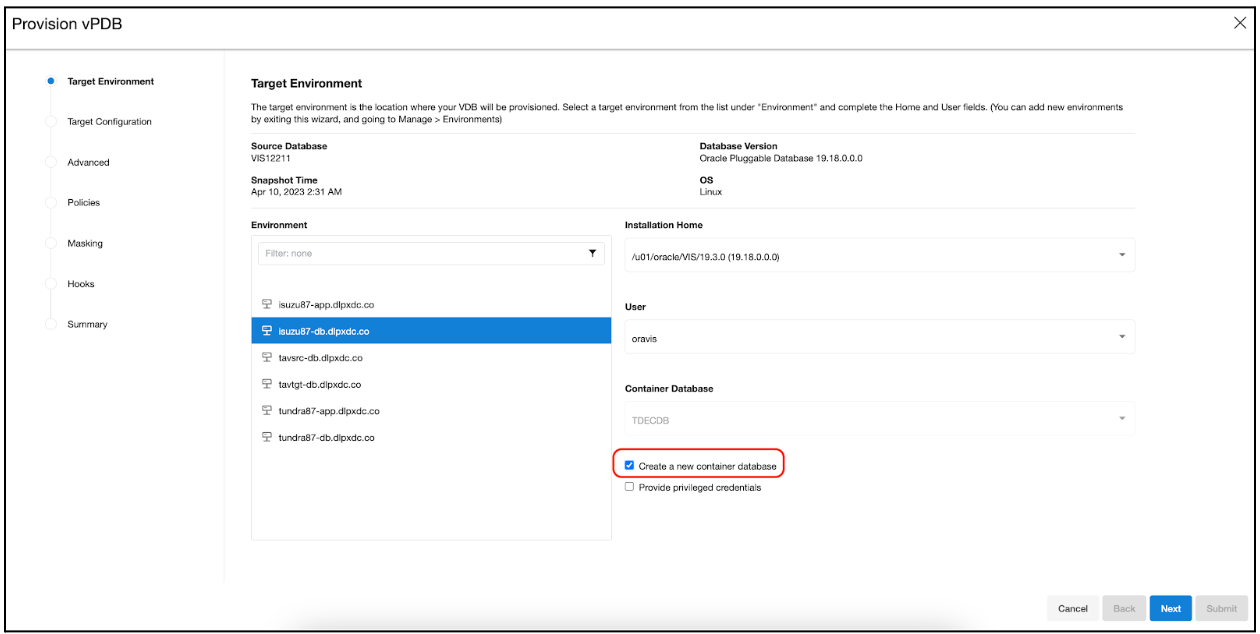Open the Installation Home dropdown
Screen dimensions: 1260x634
tap(879, 256)
